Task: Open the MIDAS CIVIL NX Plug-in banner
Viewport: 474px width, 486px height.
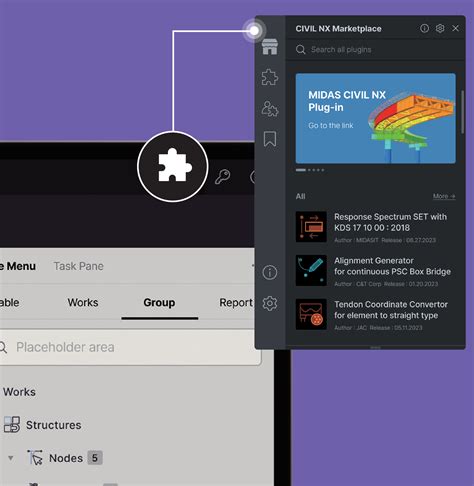Action: click(x=376, y=118)
